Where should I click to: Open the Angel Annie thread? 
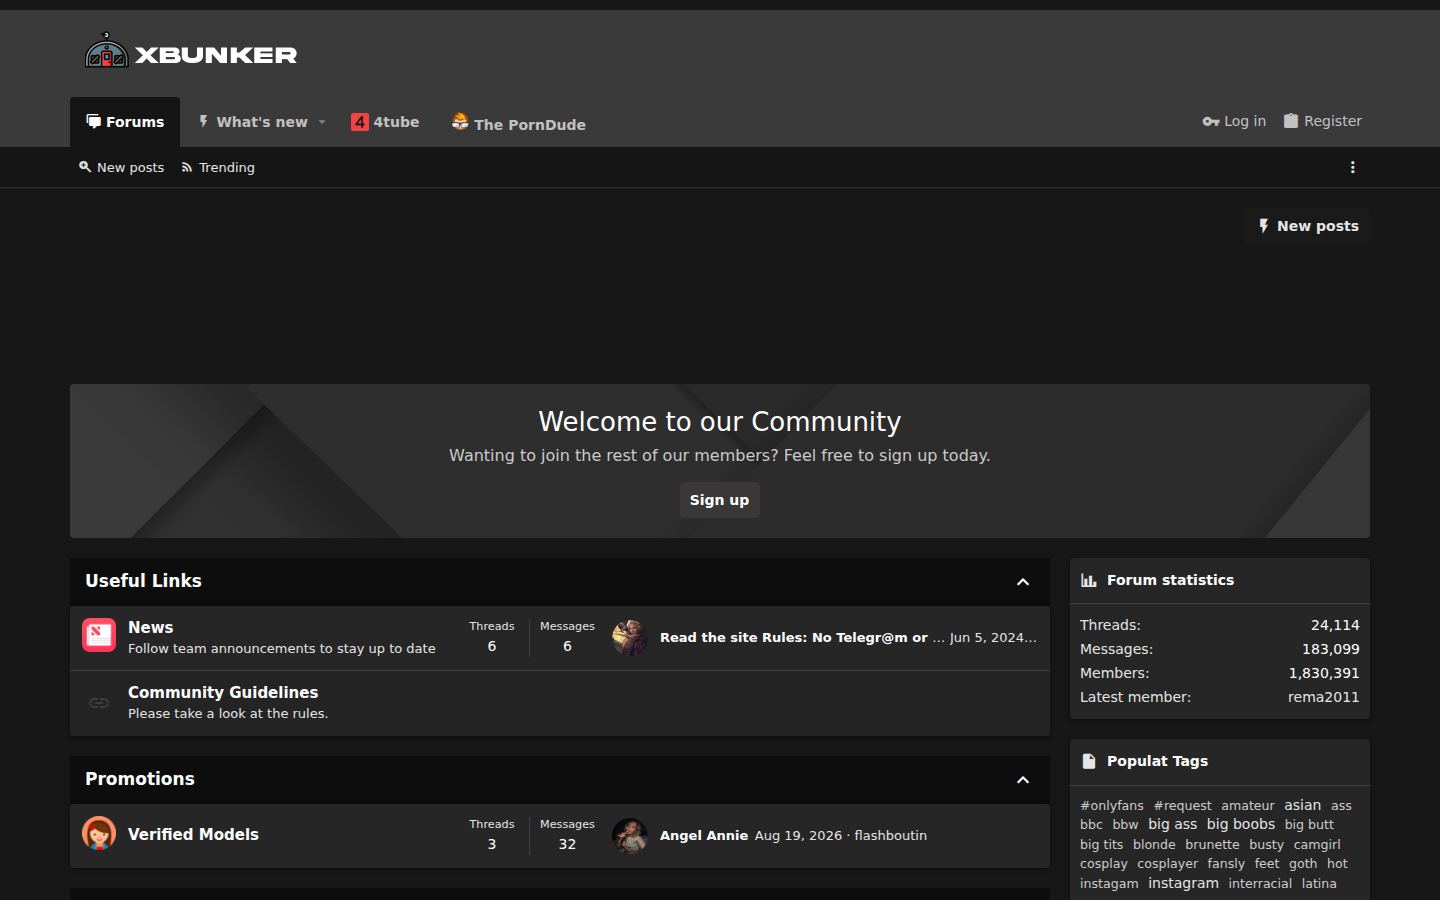click(704, 835)
